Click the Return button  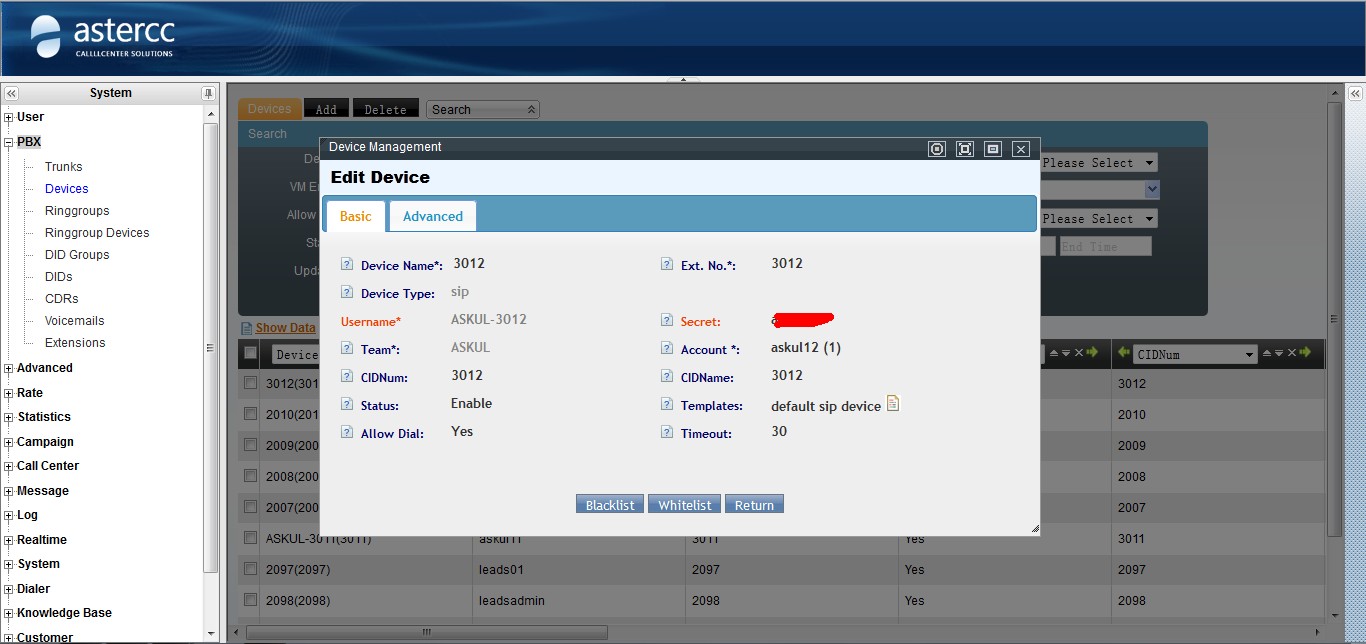click(754, 505)
